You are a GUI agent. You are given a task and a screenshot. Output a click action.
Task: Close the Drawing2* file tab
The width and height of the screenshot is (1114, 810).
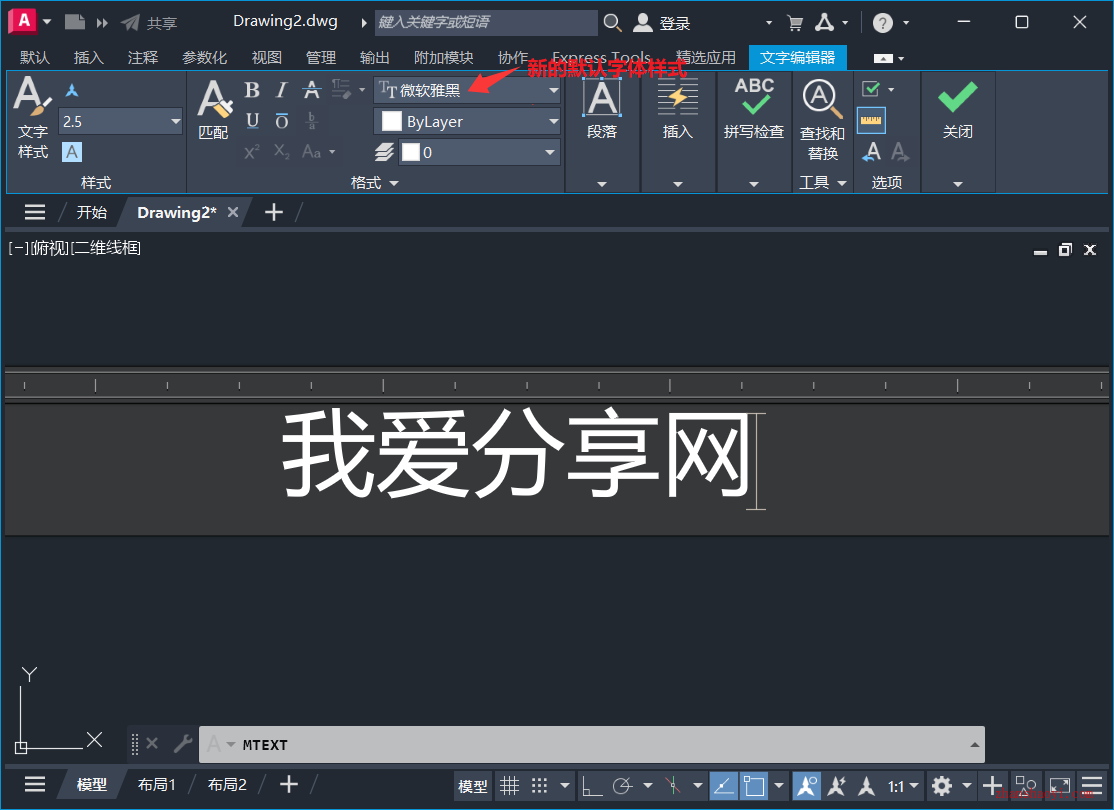[x=232, y=212]
